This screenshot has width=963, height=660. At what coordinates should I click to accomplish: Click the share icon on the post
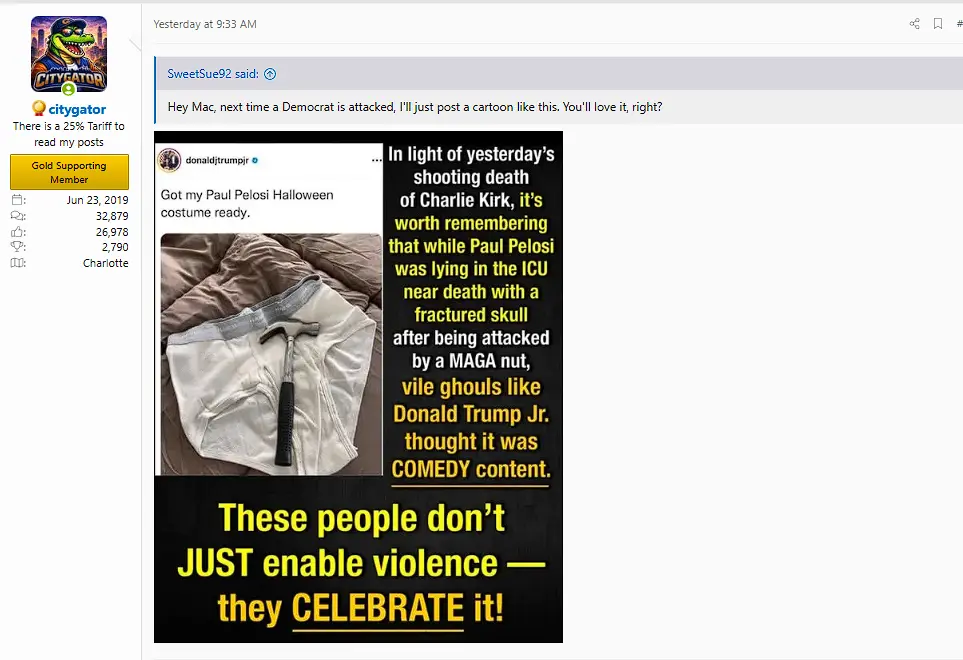point(914,24)
